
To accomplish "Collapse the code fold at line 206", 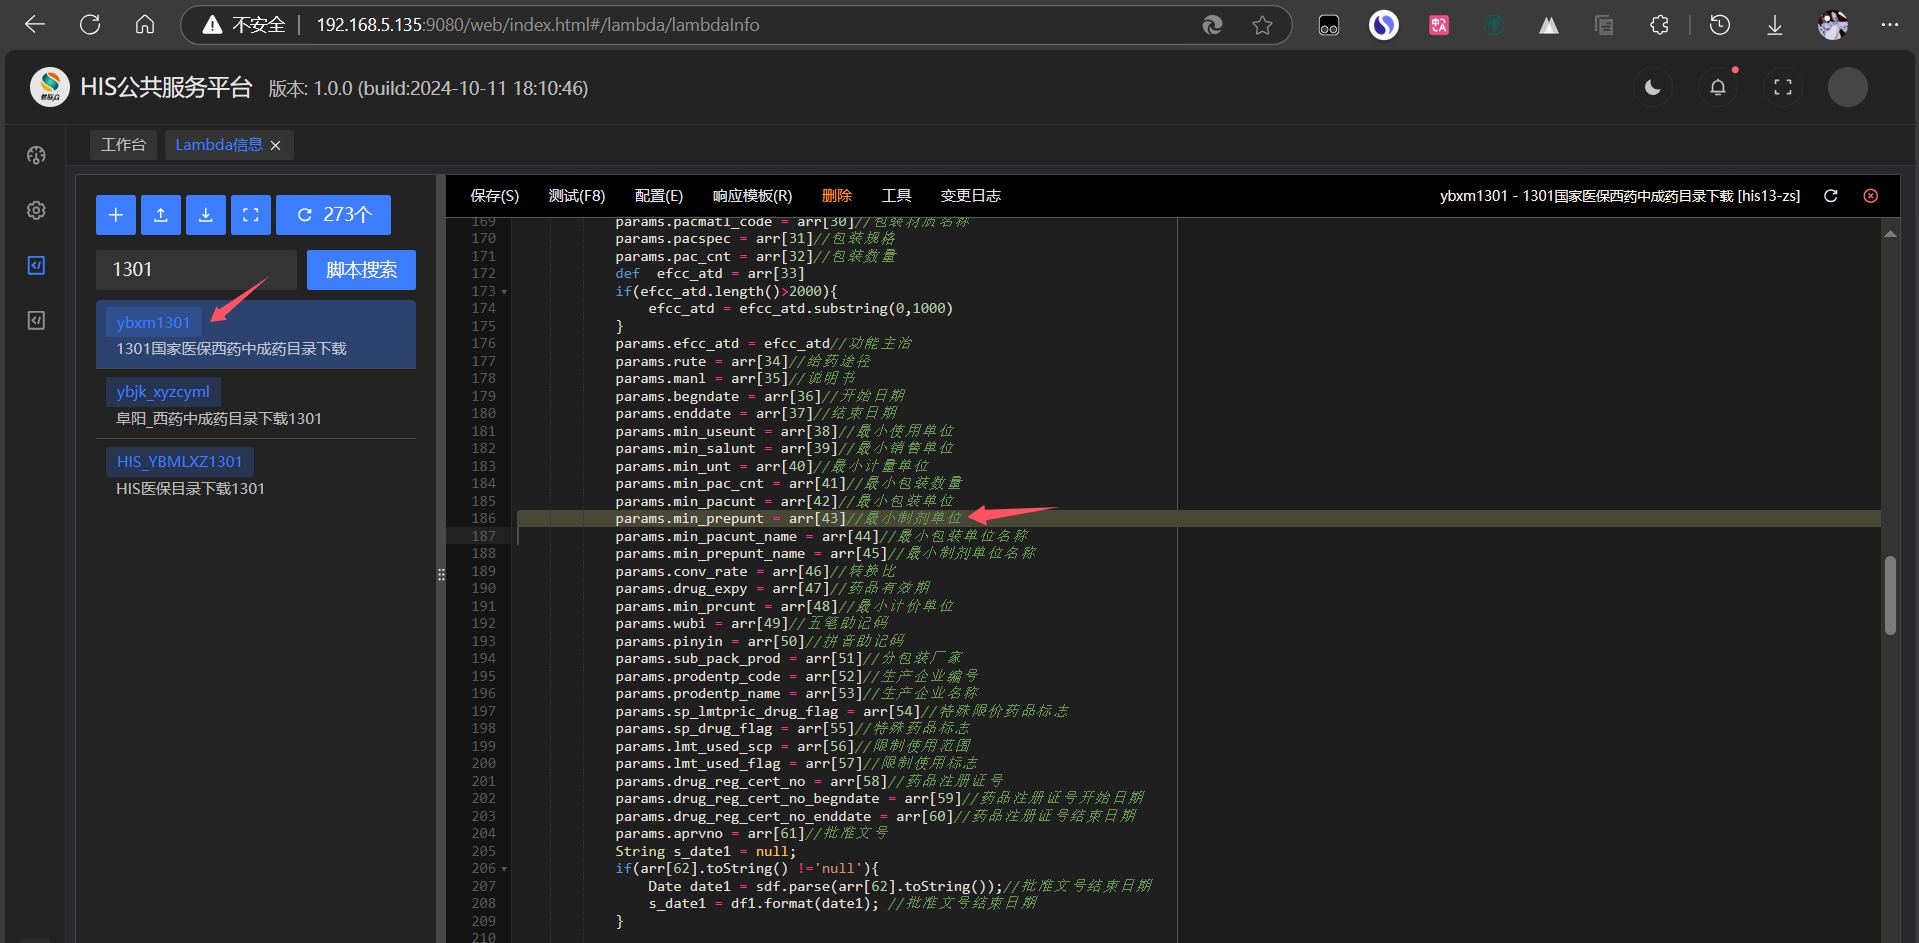I will coord(504,869).
